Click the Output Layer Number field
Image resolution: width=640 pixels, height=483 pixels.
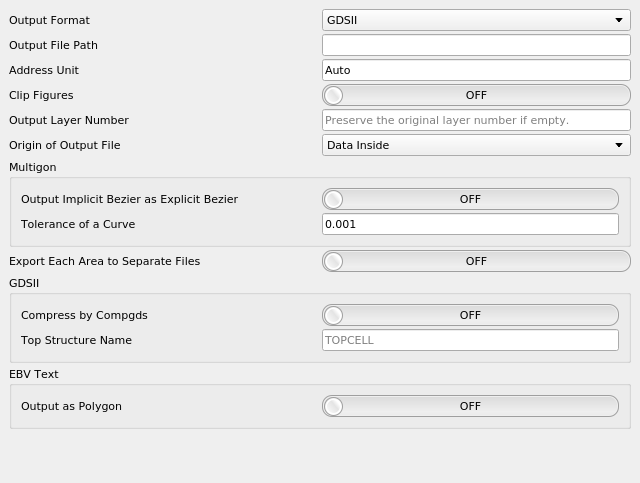point(476,120)
